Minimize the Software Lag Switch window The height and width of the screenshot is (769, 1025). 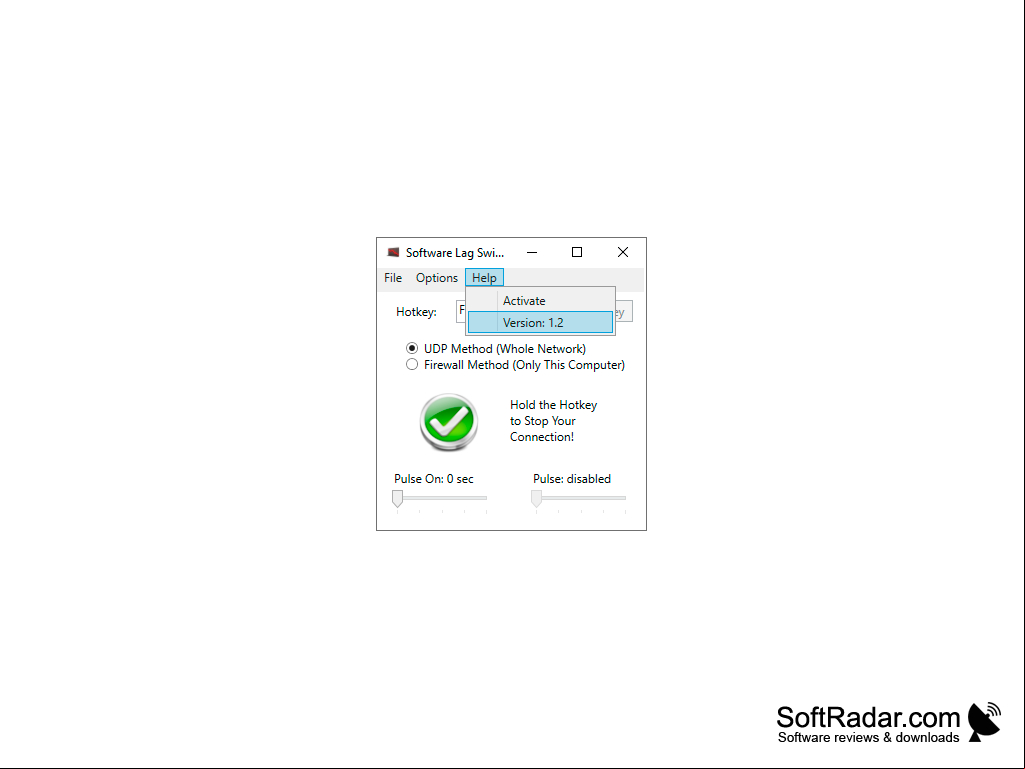click(x=532, y=252)
